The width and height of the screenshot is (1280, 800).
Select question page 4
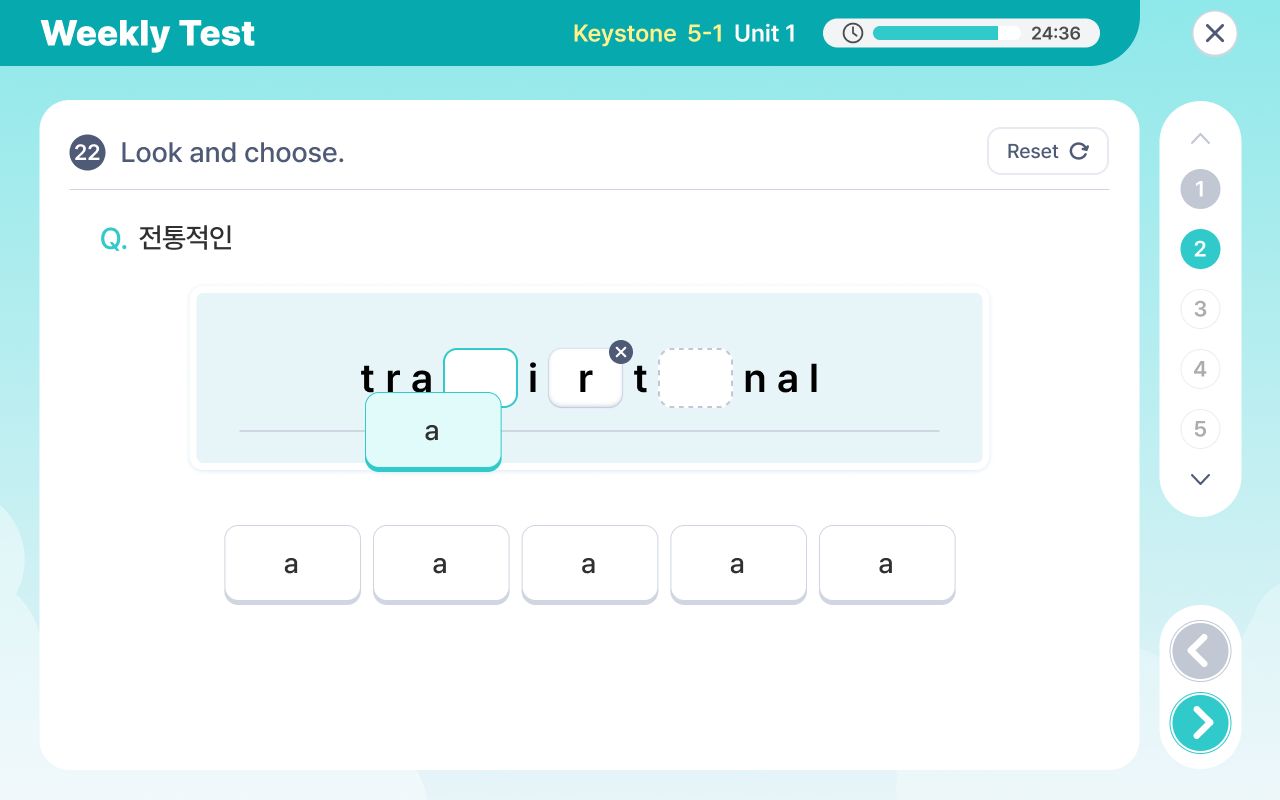(x=1200, y=369)
